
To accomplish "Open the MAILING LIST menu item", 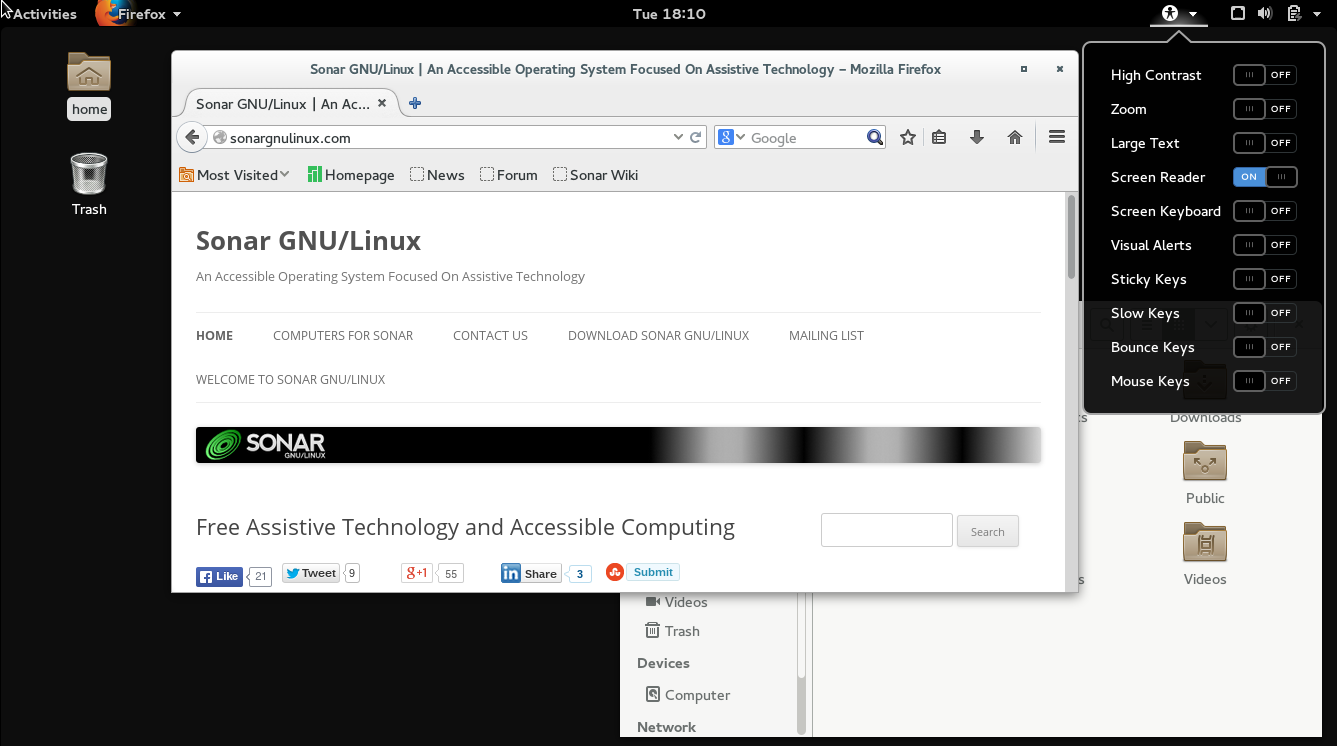I will (826, 336).
